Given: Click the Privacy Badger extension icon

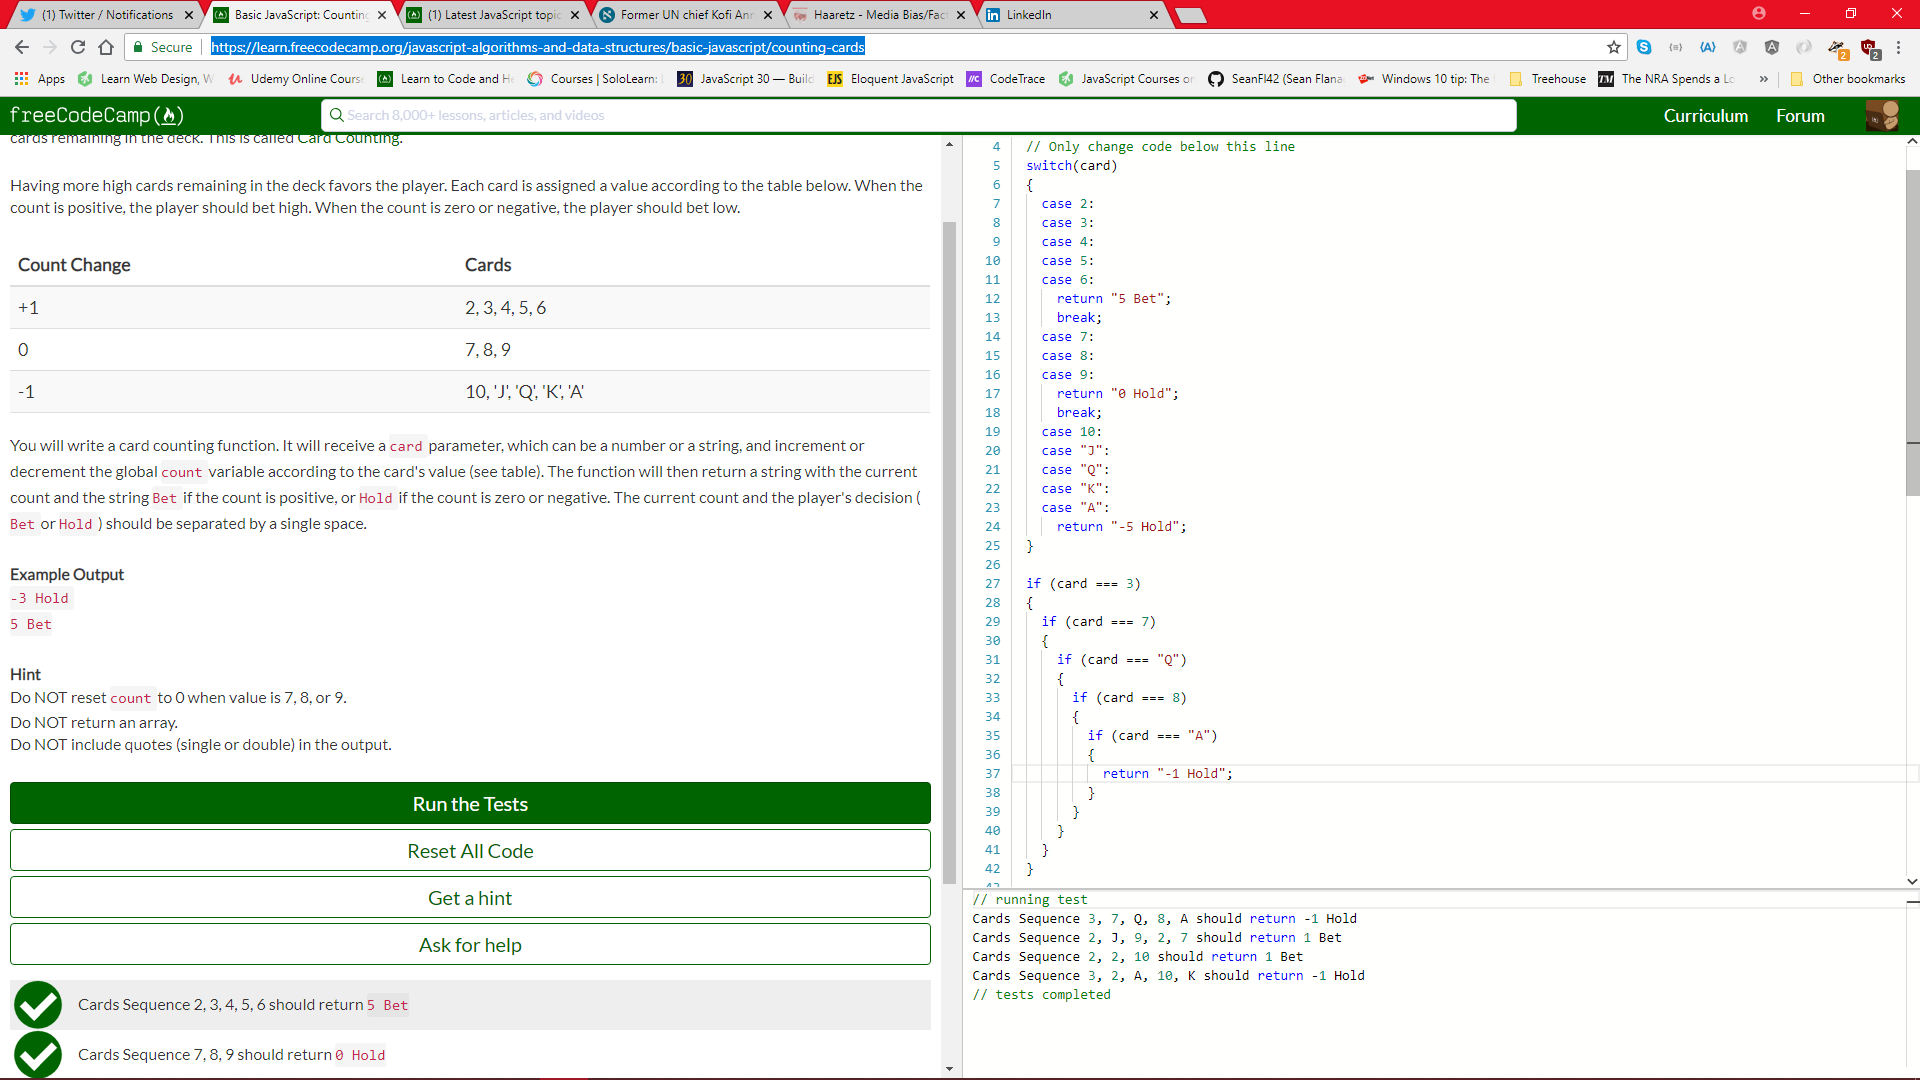Looking at the screenshot, I should pos(1836,47).
